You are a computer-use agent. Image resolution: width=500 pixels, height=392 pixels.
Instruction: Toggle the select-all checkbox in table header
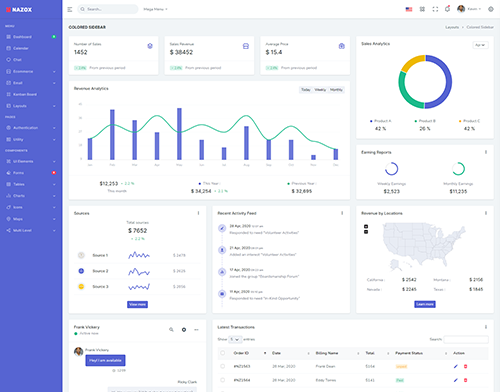click(x=223, y=353)
